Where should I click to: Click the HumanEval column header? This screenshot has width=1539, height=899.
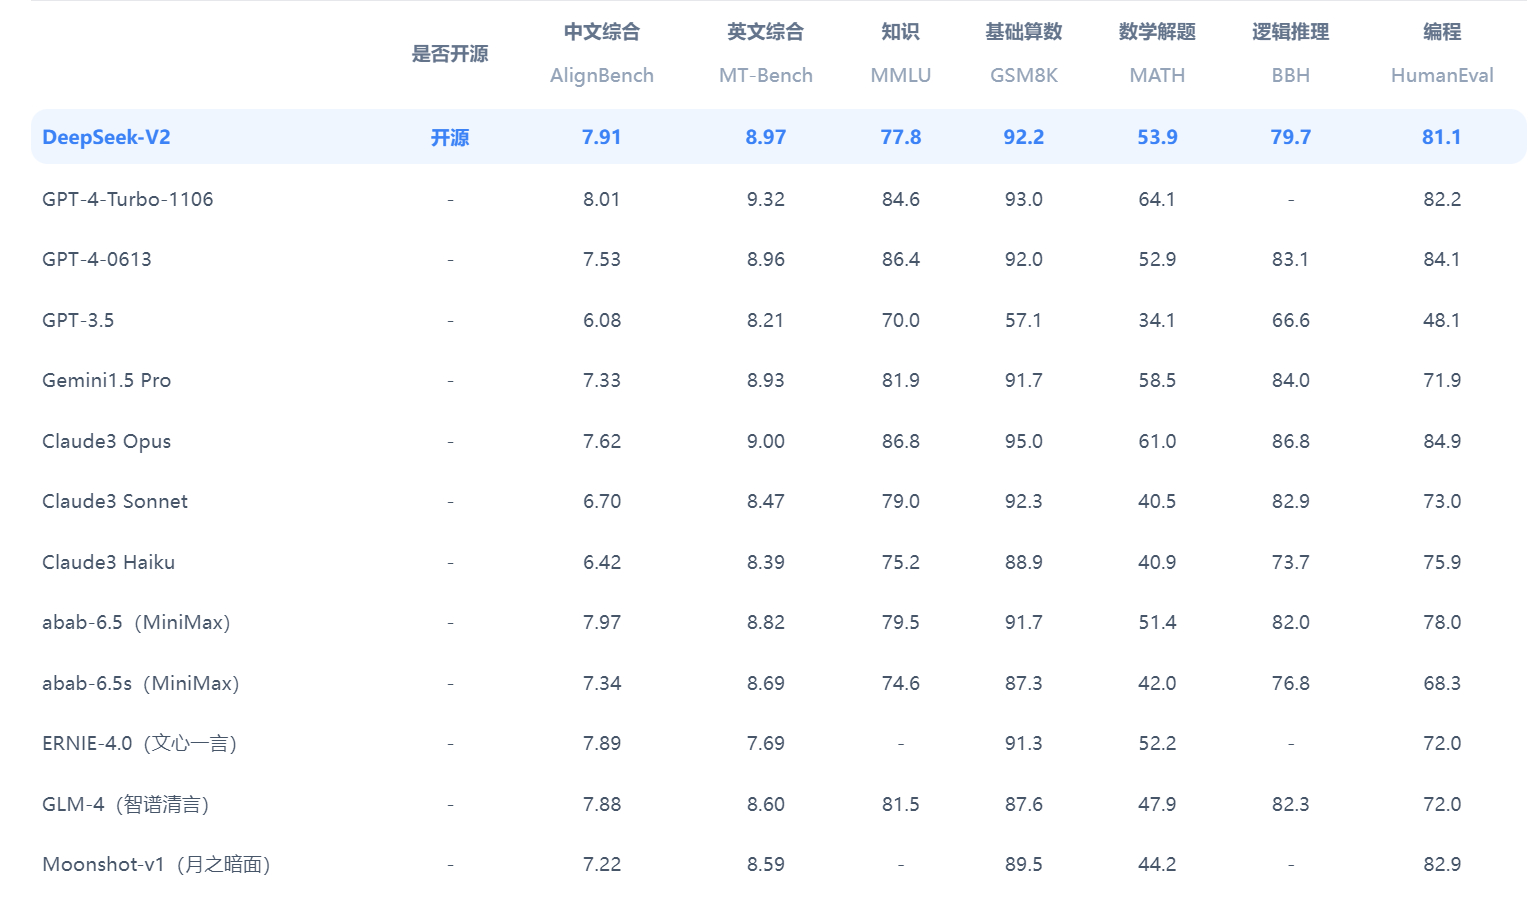[x=1442, y=75]
